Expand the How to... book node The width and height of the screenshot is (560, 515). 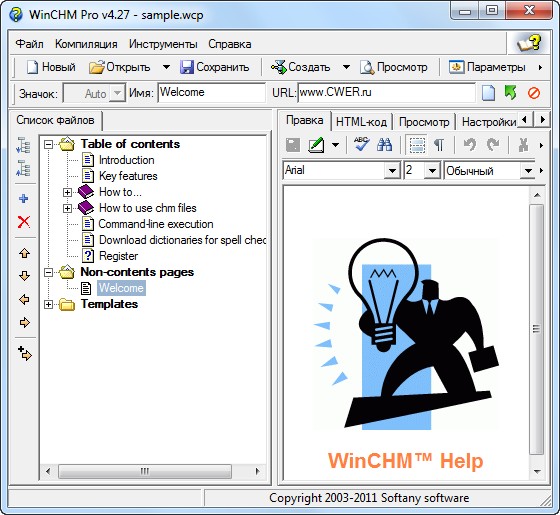pos(67,192)
